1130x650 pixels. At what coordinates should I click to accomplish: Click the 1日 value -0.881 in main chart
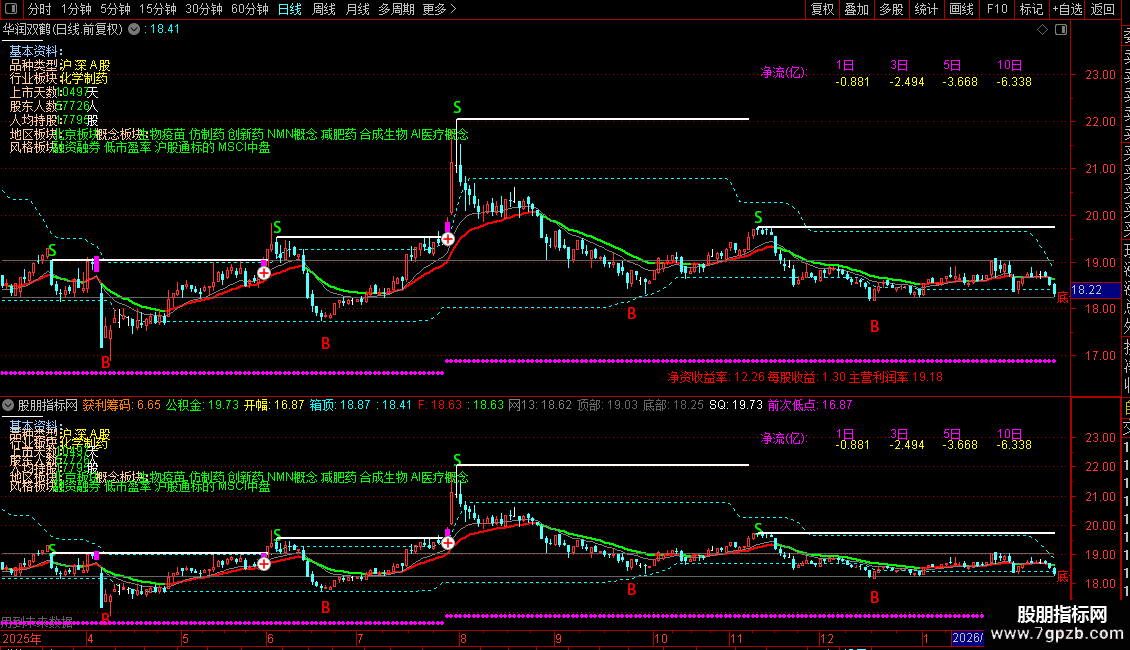[x=853, y=81]
